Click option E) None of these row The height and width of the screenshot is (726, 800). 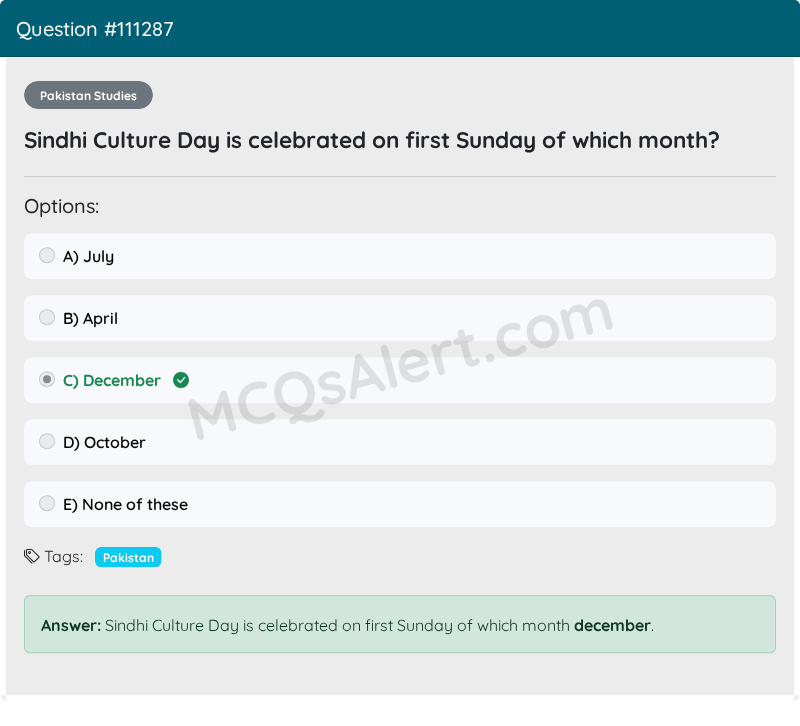click(400, 504)
